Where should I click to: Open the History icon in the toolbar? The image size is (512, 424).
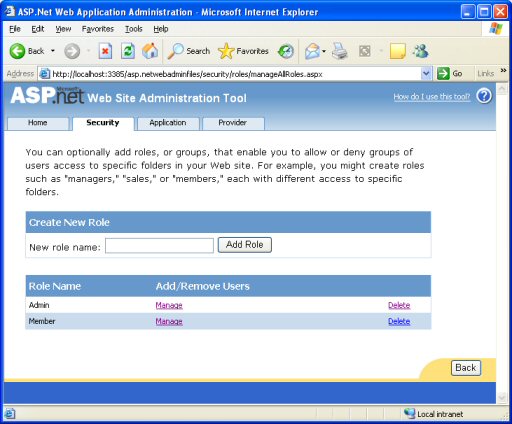tap(286, 51)
